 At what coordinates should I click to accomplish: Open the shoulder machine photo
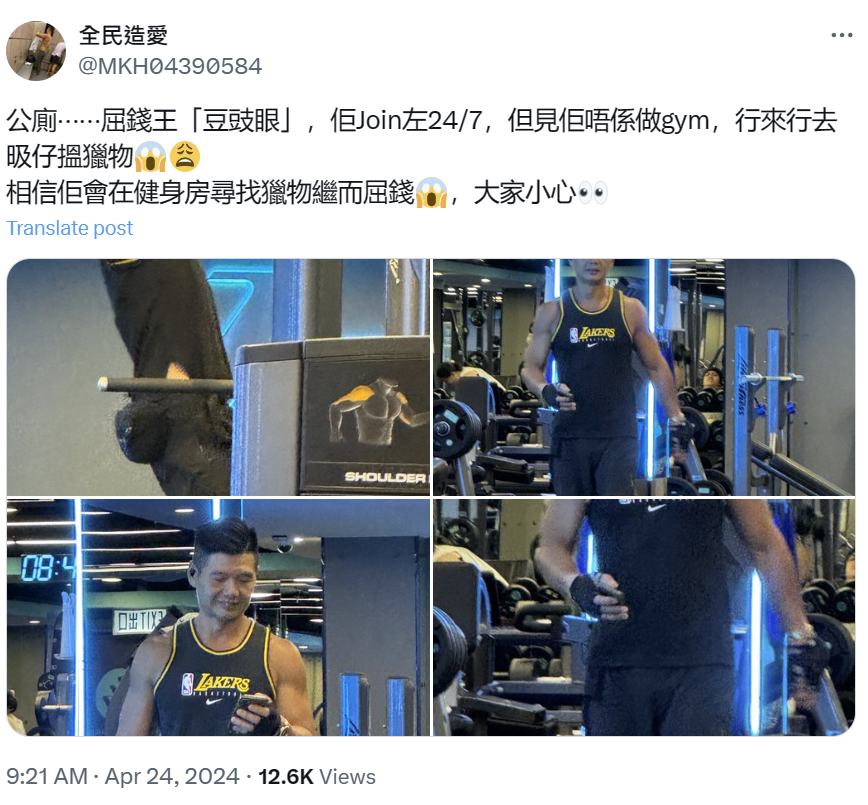coord(218,377)
